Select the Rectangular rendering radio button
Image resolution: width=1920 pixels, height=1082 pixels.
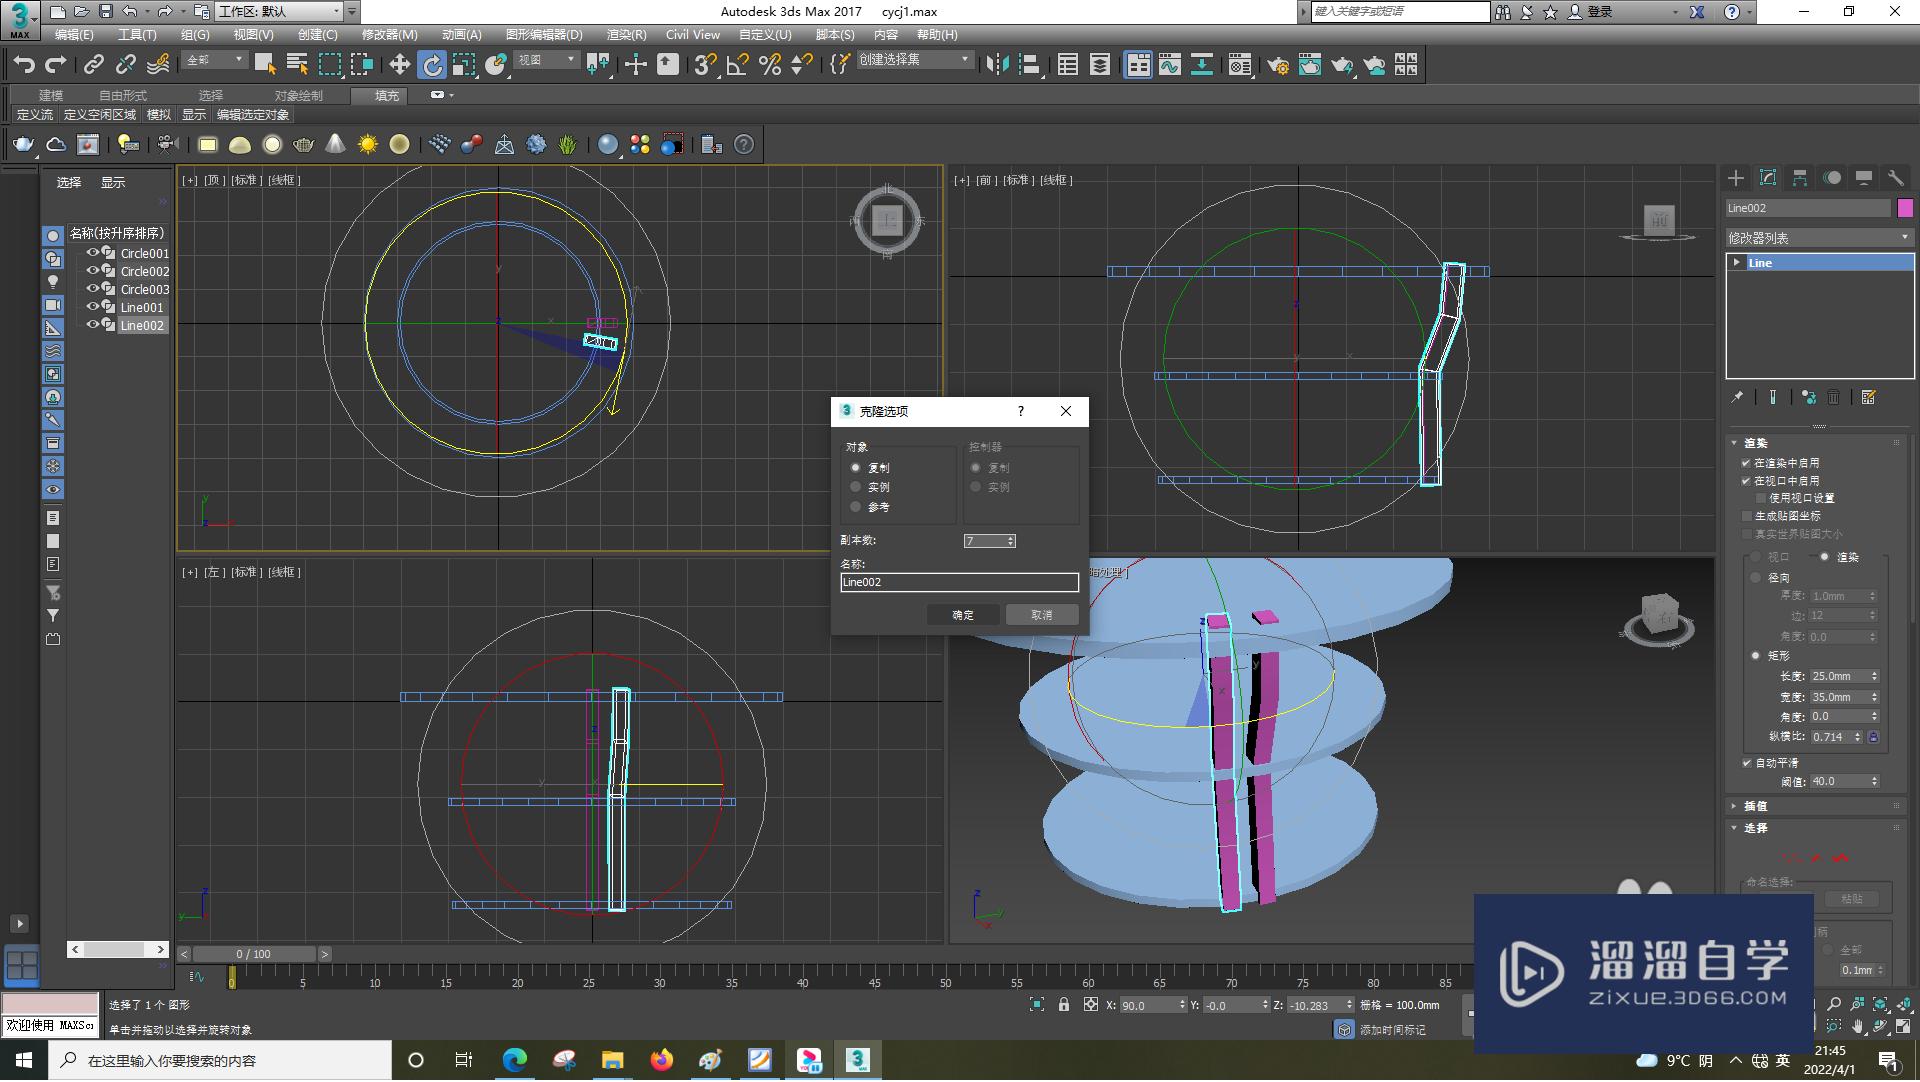[x=1756, y=656]
